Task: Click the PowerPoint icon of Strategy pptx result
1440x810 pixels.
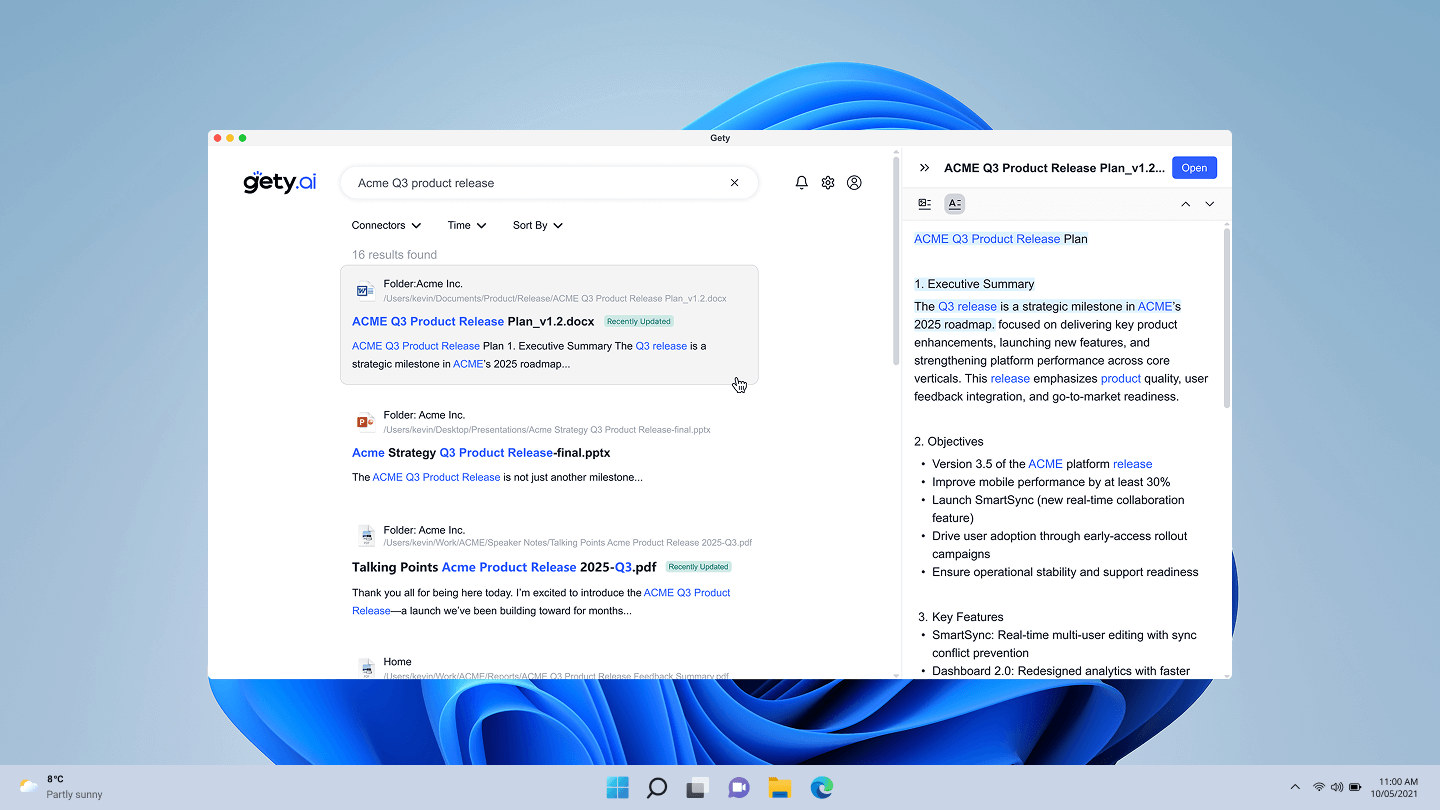Action: [x=366, y=422]
